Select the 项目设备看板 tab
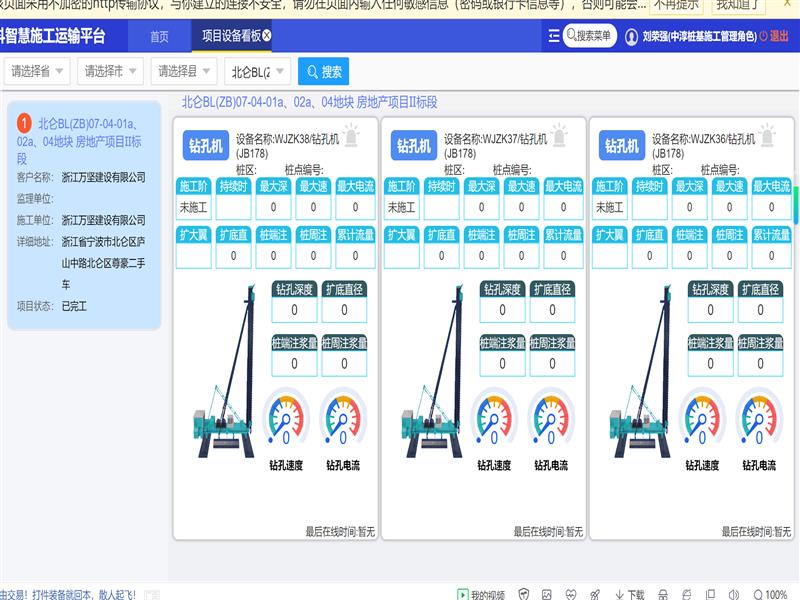This screenshot has width=800, height=600. coord(231,36)
